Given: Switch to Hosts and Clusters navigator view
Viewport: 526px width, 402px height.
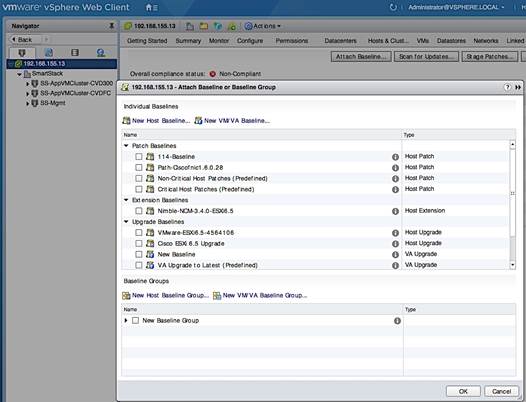Looking at the screenshot, I should (22, 52).
